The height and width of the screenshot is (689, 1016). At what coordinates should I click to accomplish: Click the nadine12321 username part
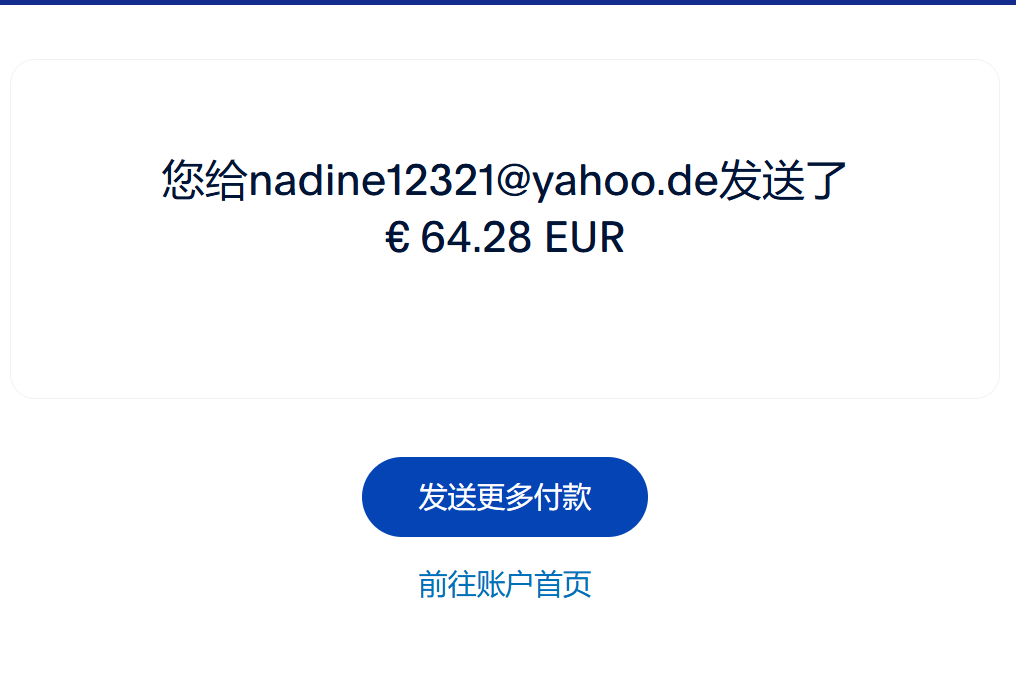372,180
